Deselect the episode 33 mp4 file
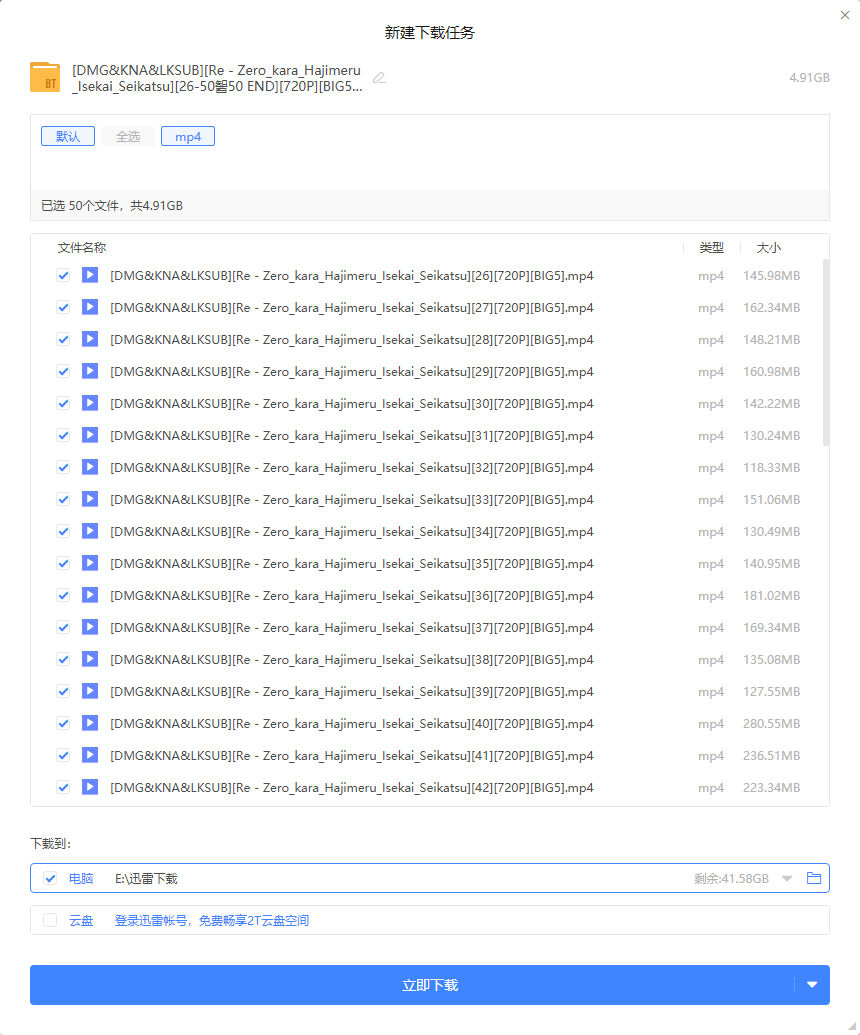860x1035 pixels. 63,500
